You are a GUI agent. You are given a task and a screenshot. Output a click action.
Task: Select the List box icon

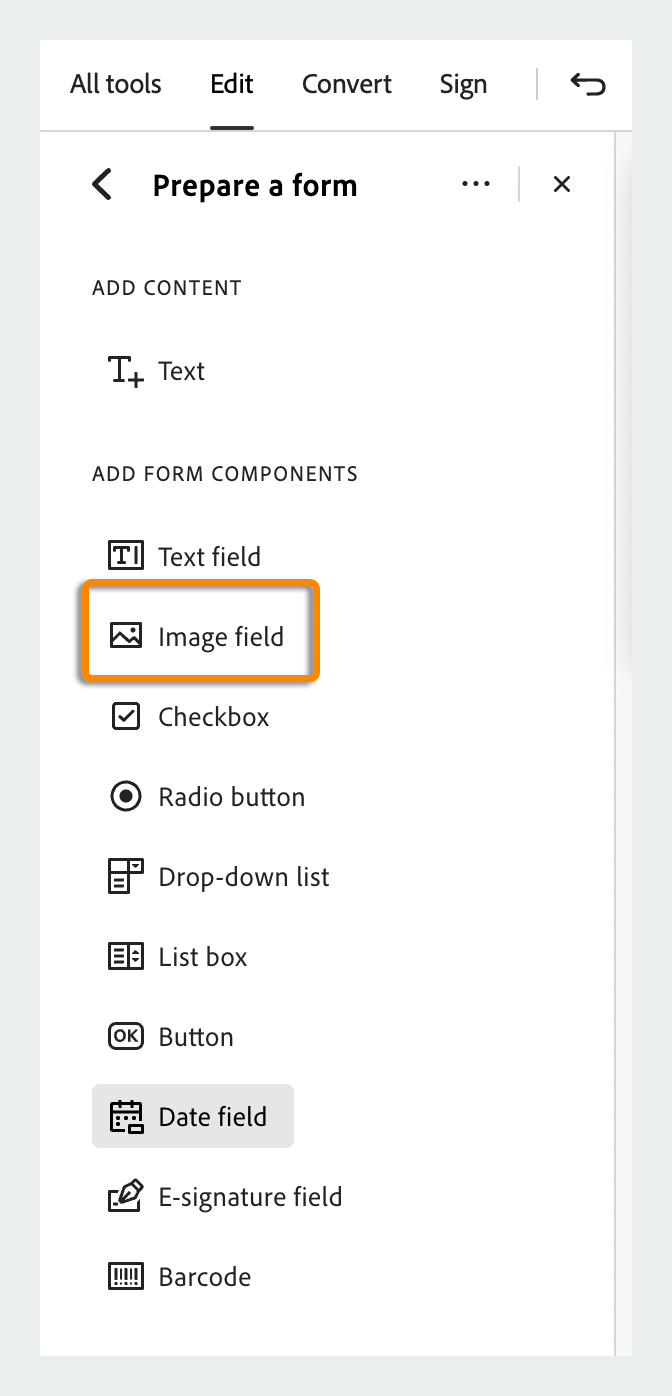coord(126,957)
